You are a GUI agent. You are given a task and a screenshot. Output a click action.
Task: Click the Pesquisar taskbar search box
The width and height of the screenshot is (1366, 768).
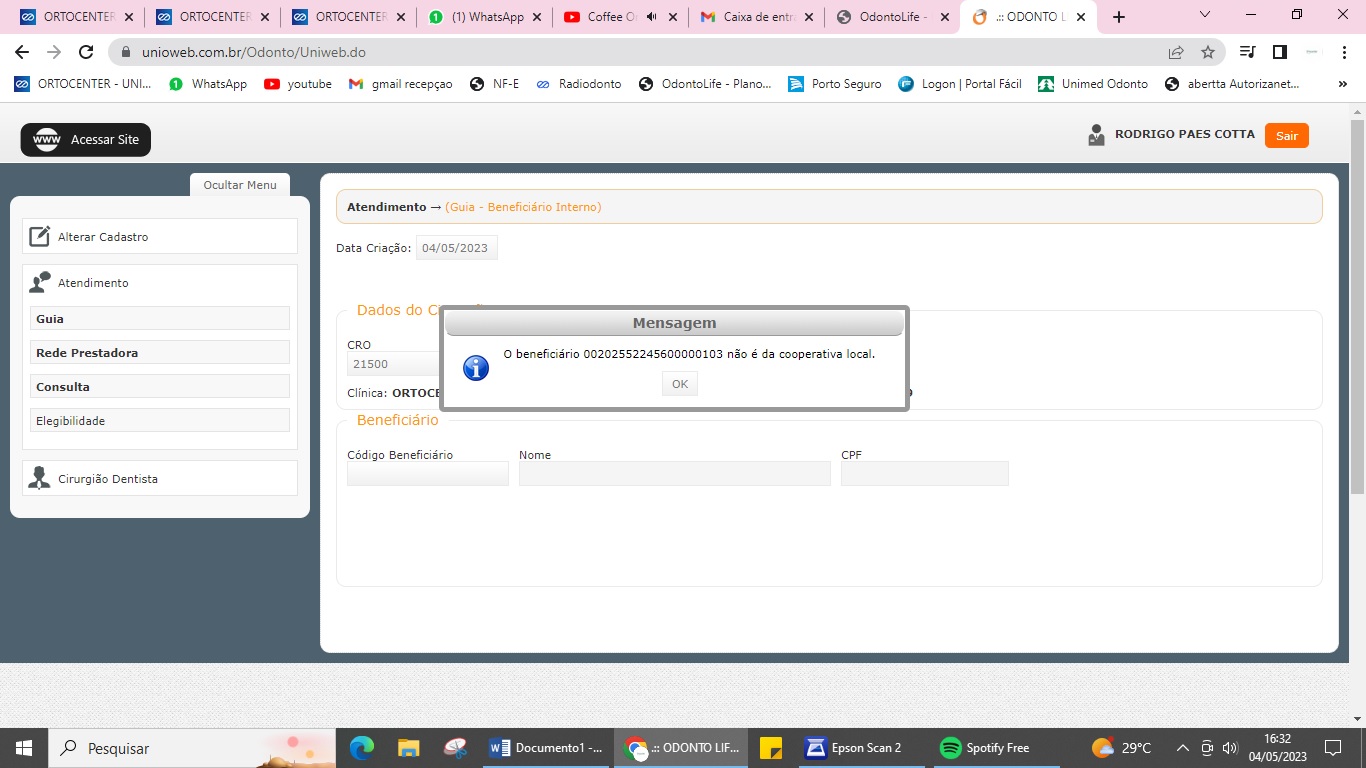(x=192, y=748)
